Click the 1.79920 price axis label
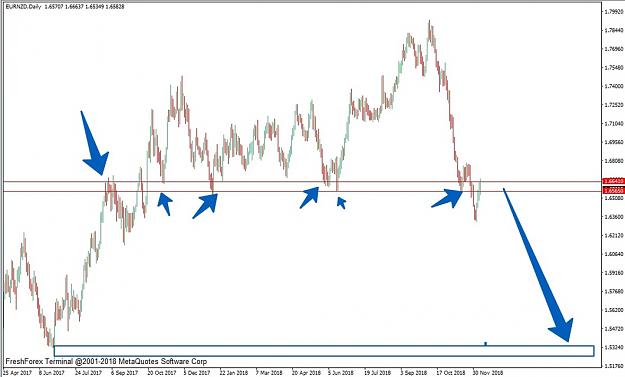This screenshot has height=377, width=625. point(613,12)
